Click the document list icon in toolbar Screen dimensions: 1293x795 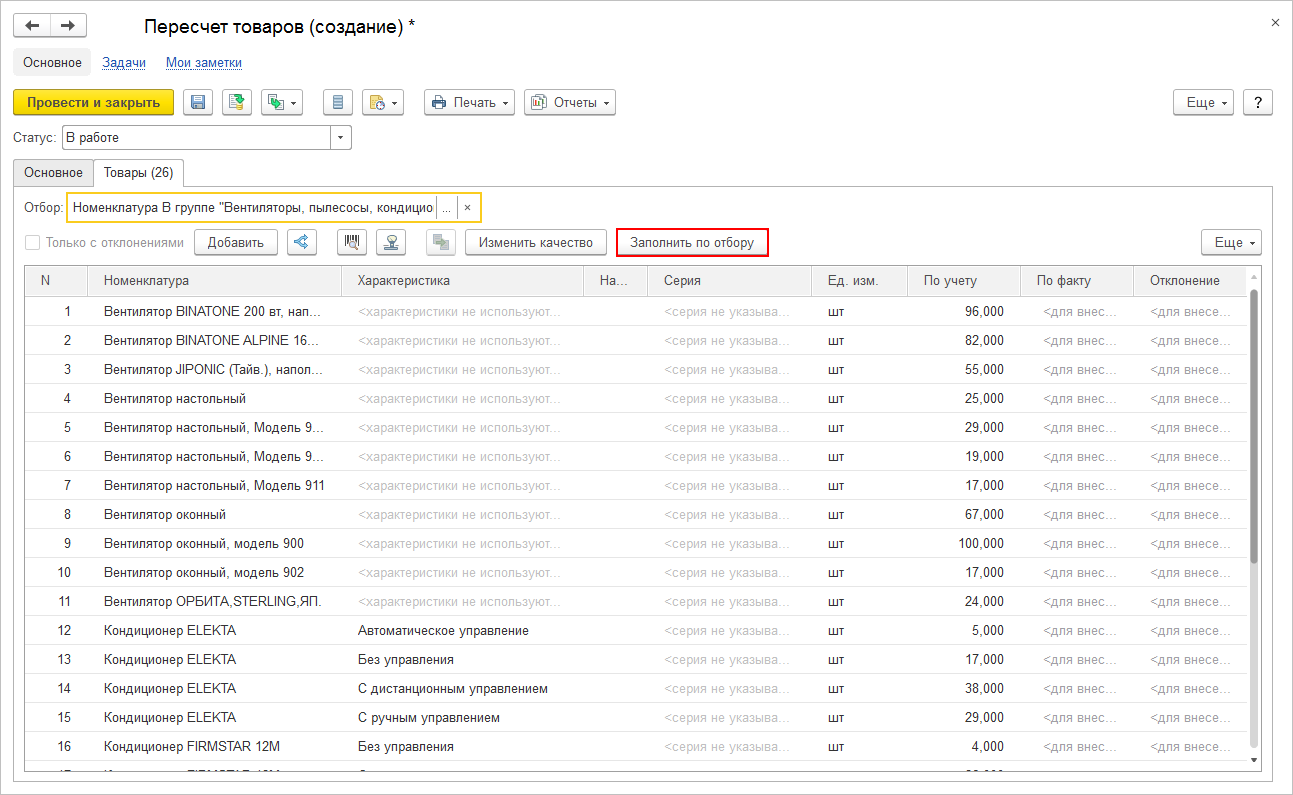tap(338, 102)
